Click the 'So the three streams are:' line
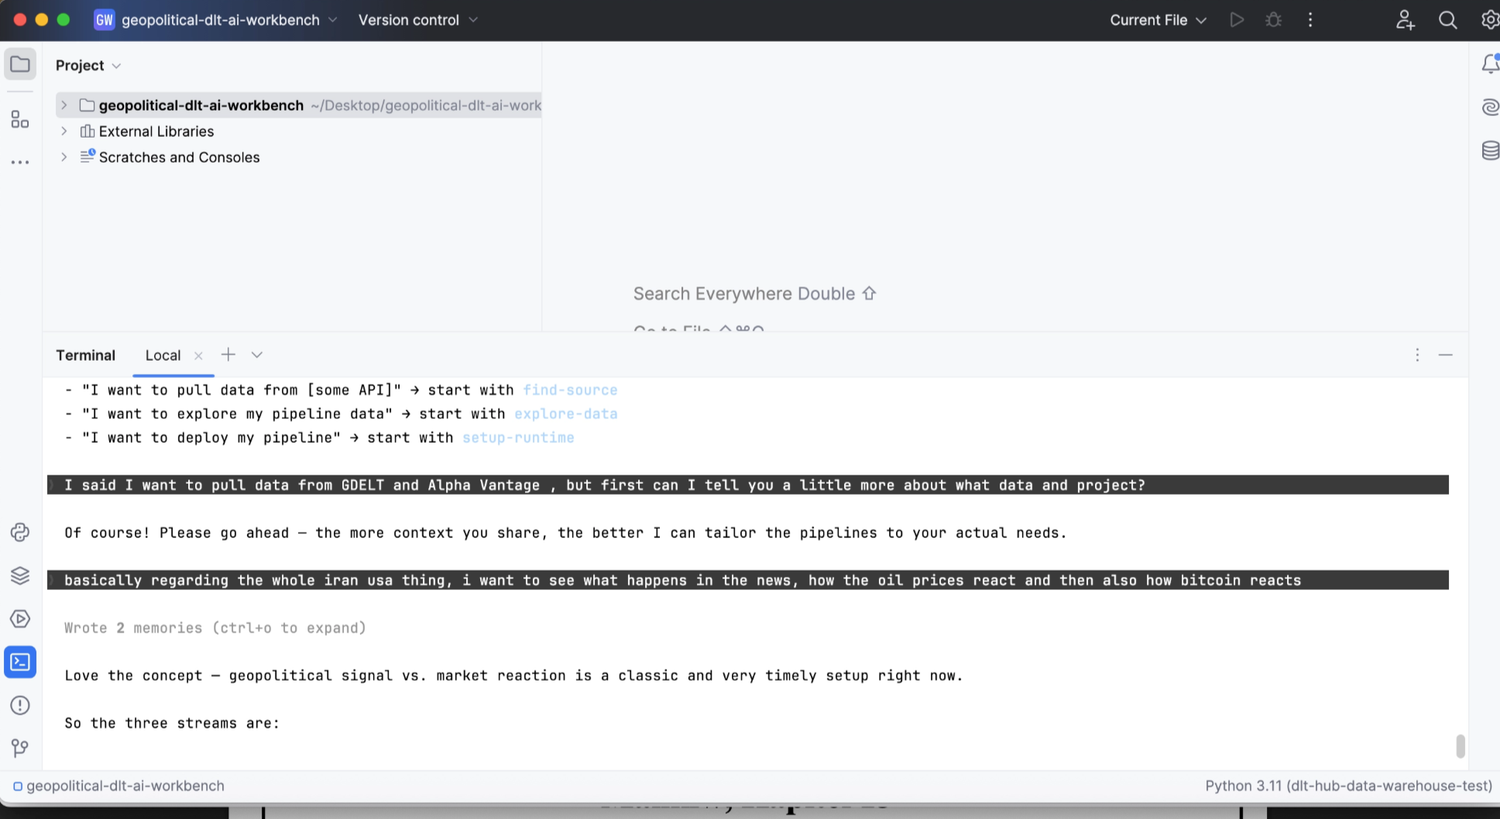Image resolution: width=1500 pixels, height=819 pixels. coord(172,723)
